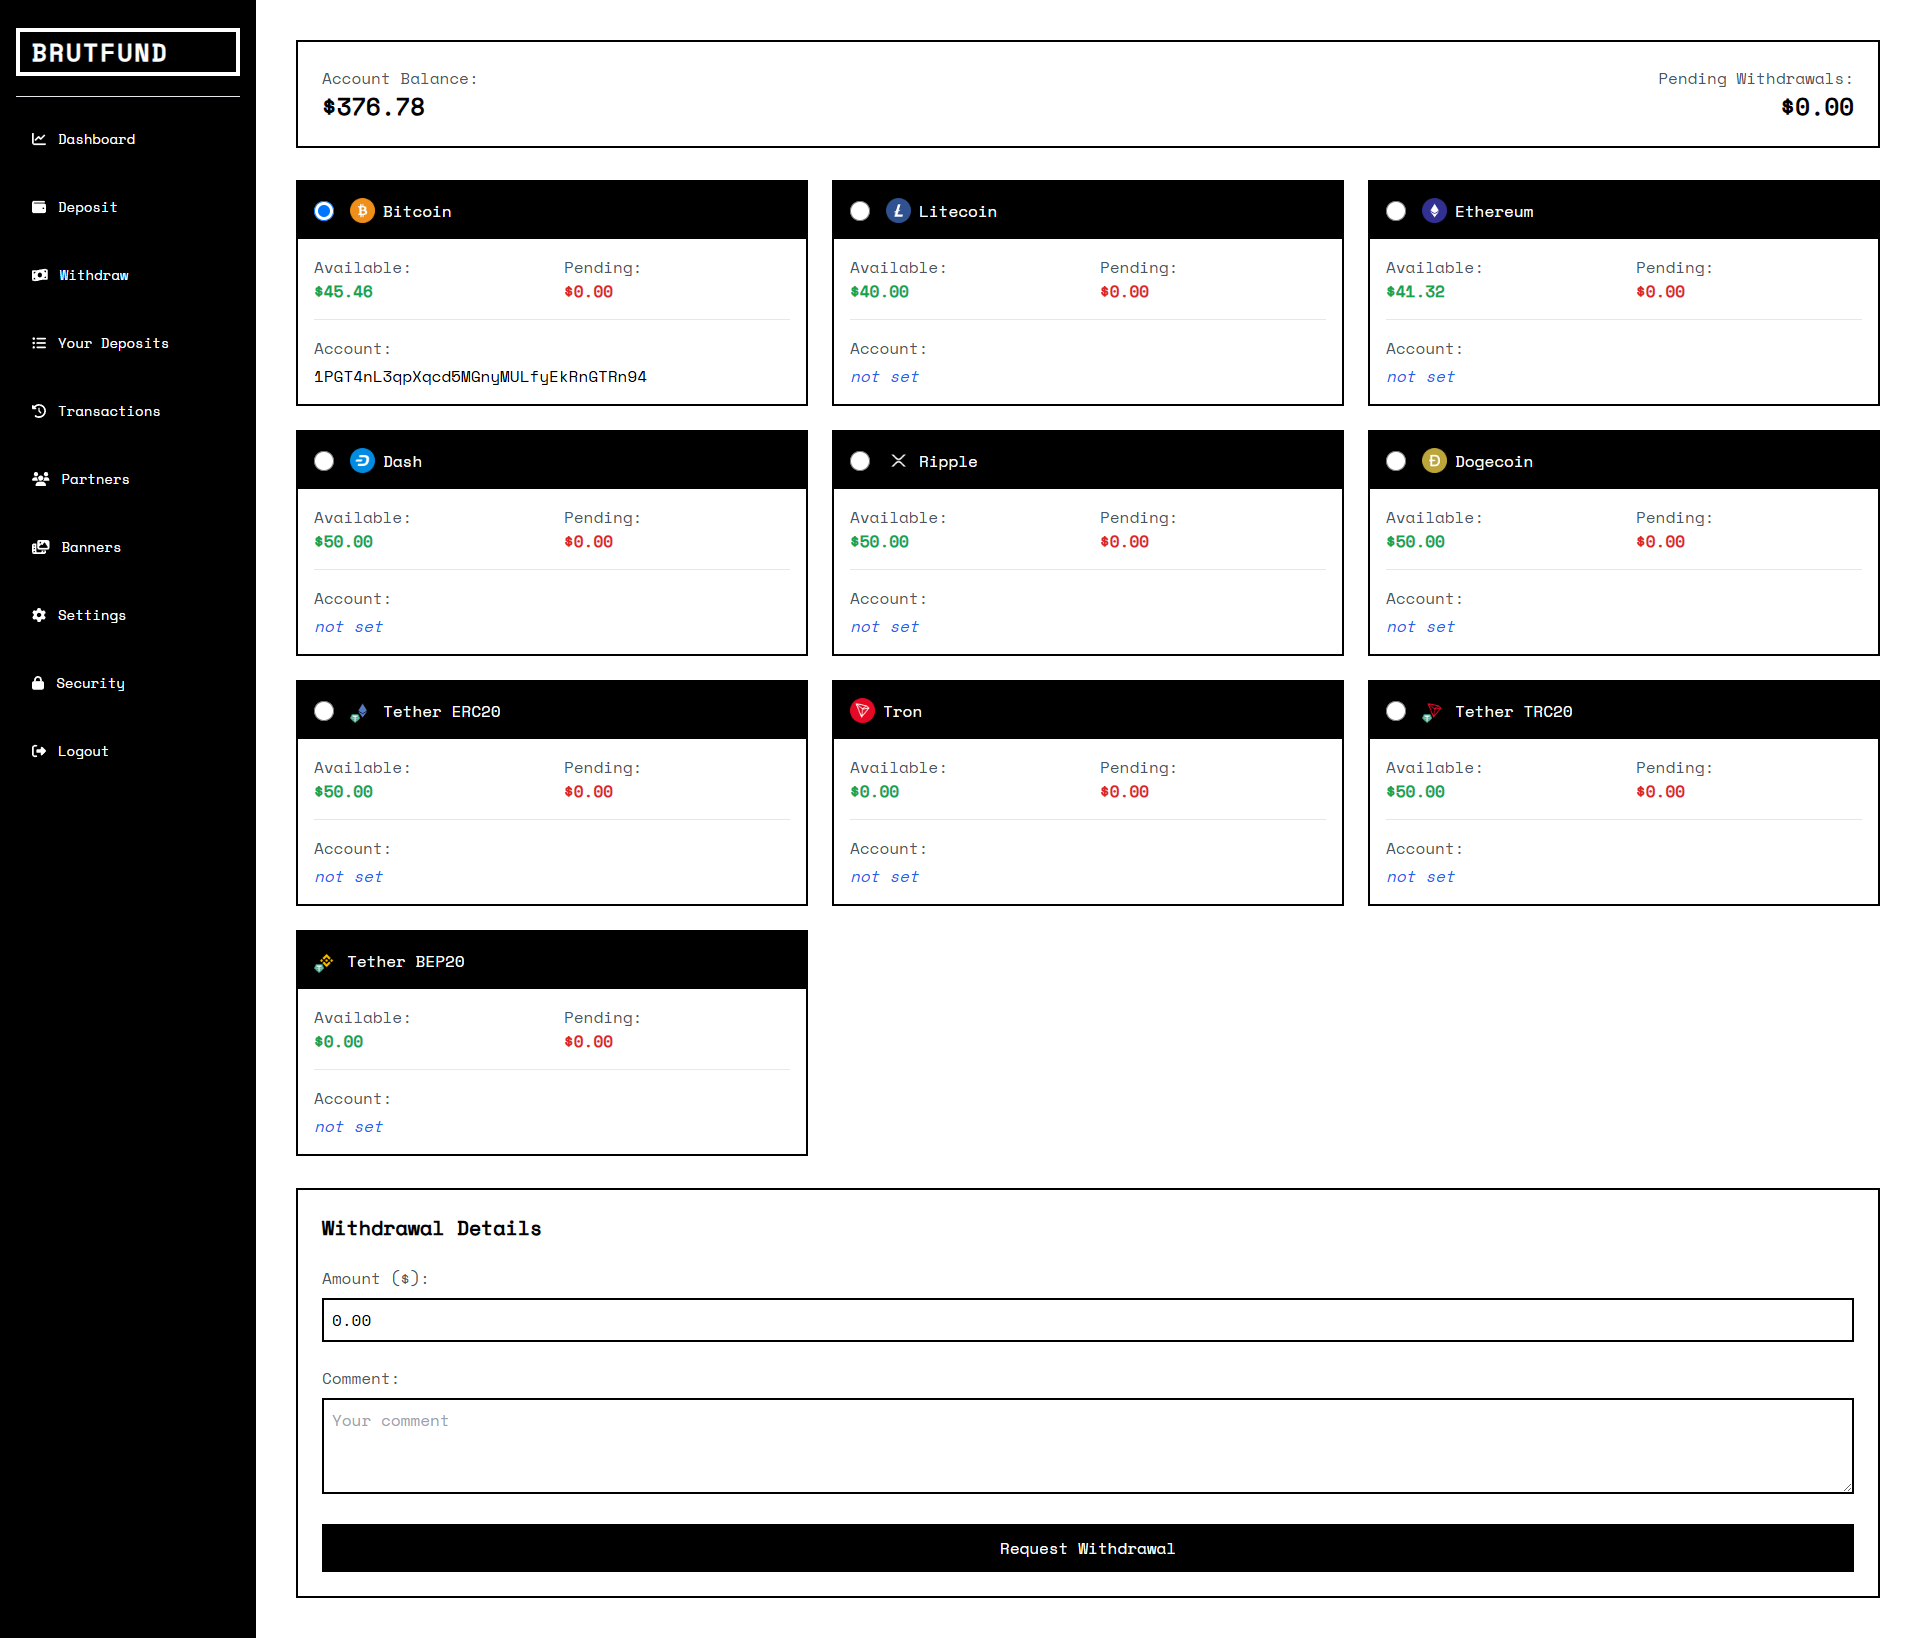Click 'not set' link under Dash account
The image size is (1920, 1638).
coord(348,627)
